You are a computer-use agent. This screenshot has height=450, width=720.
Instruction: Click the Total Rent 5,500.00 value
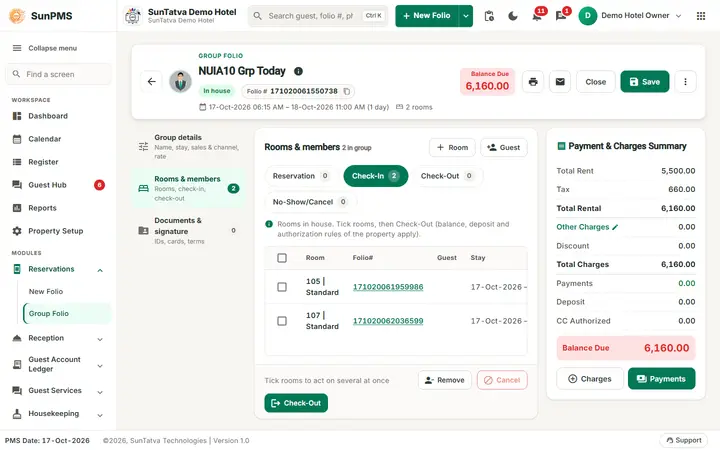(678, 171)
